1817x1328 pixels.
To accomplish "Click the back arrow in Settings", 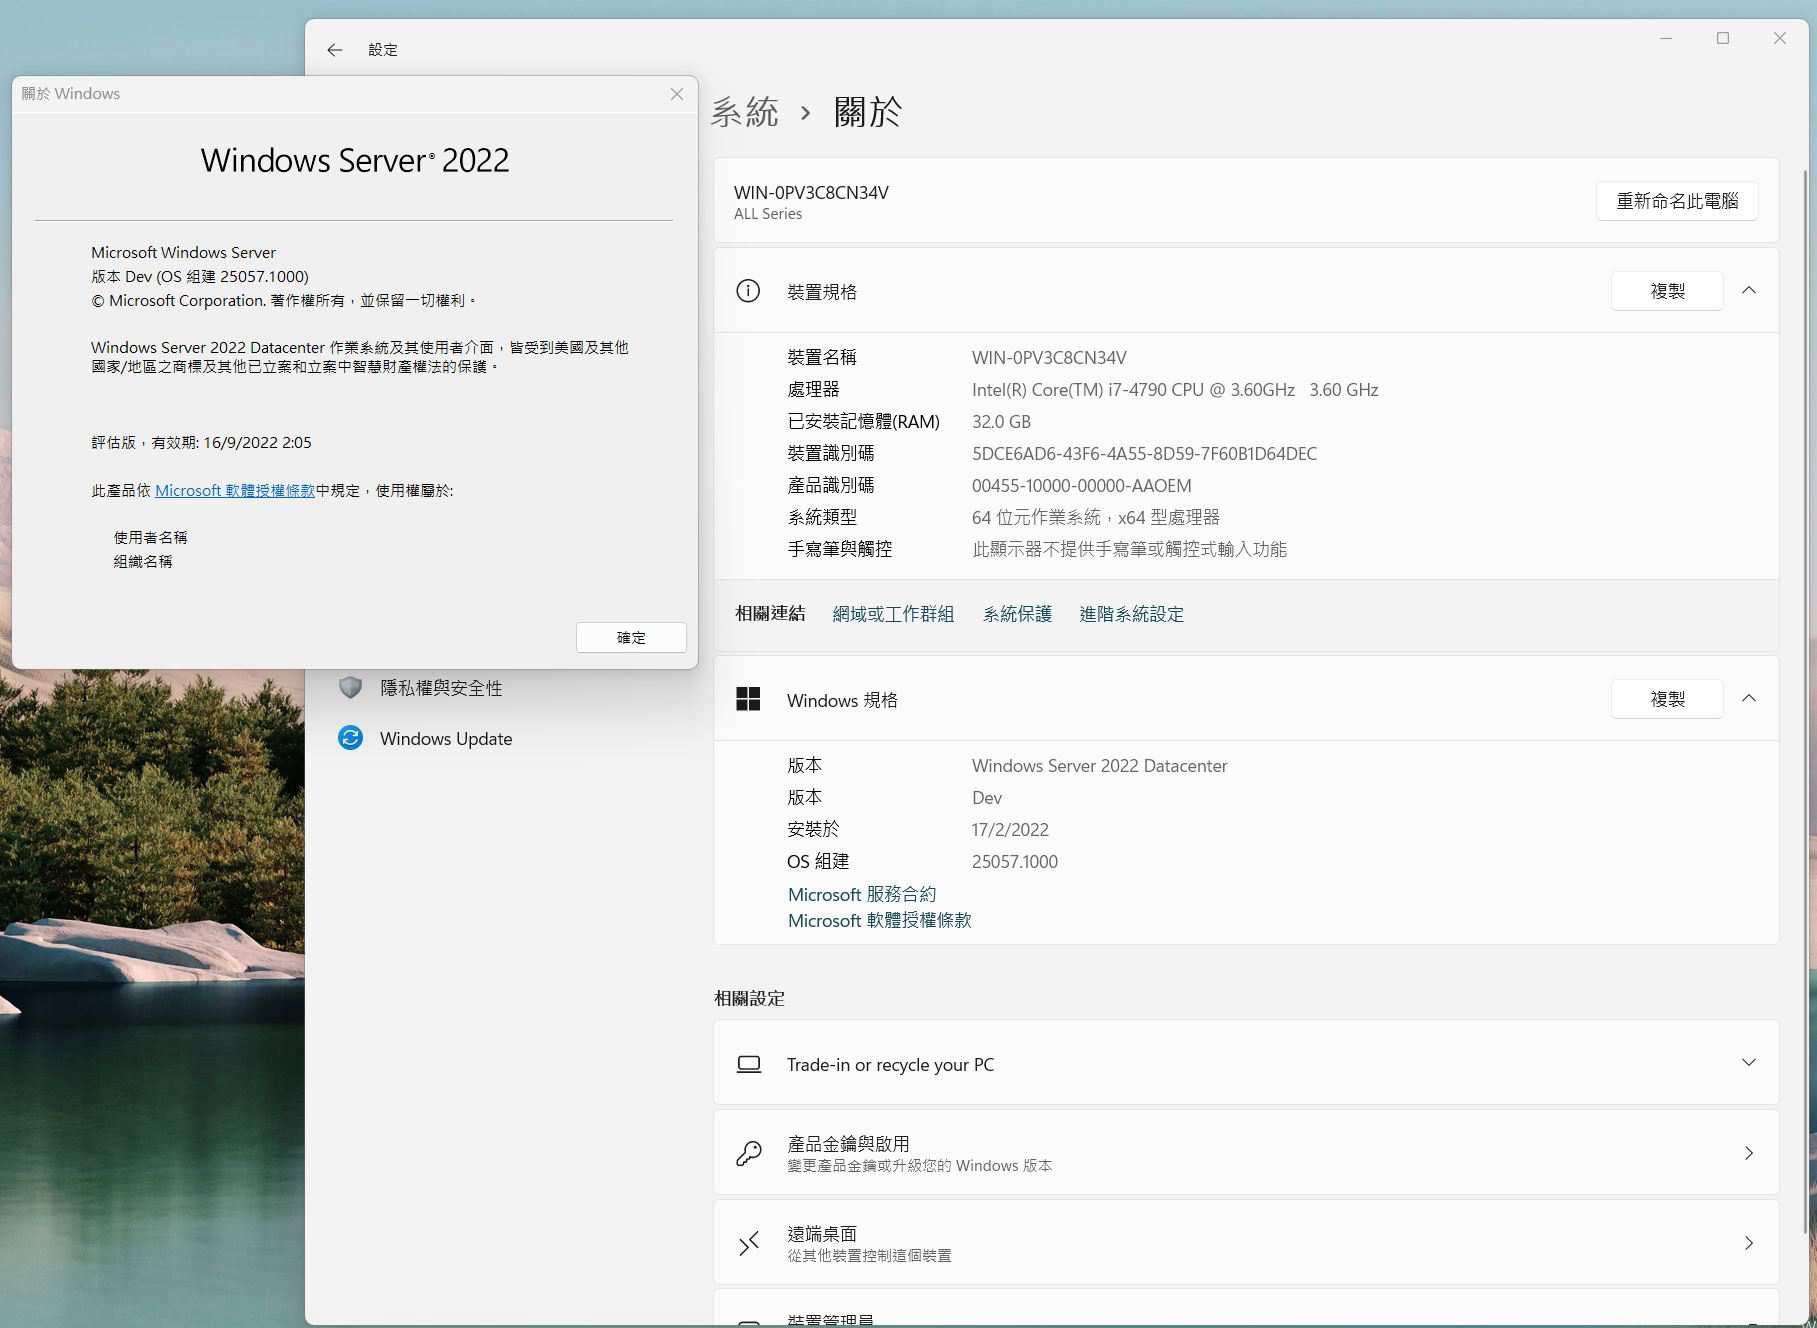I will [334, 49].
